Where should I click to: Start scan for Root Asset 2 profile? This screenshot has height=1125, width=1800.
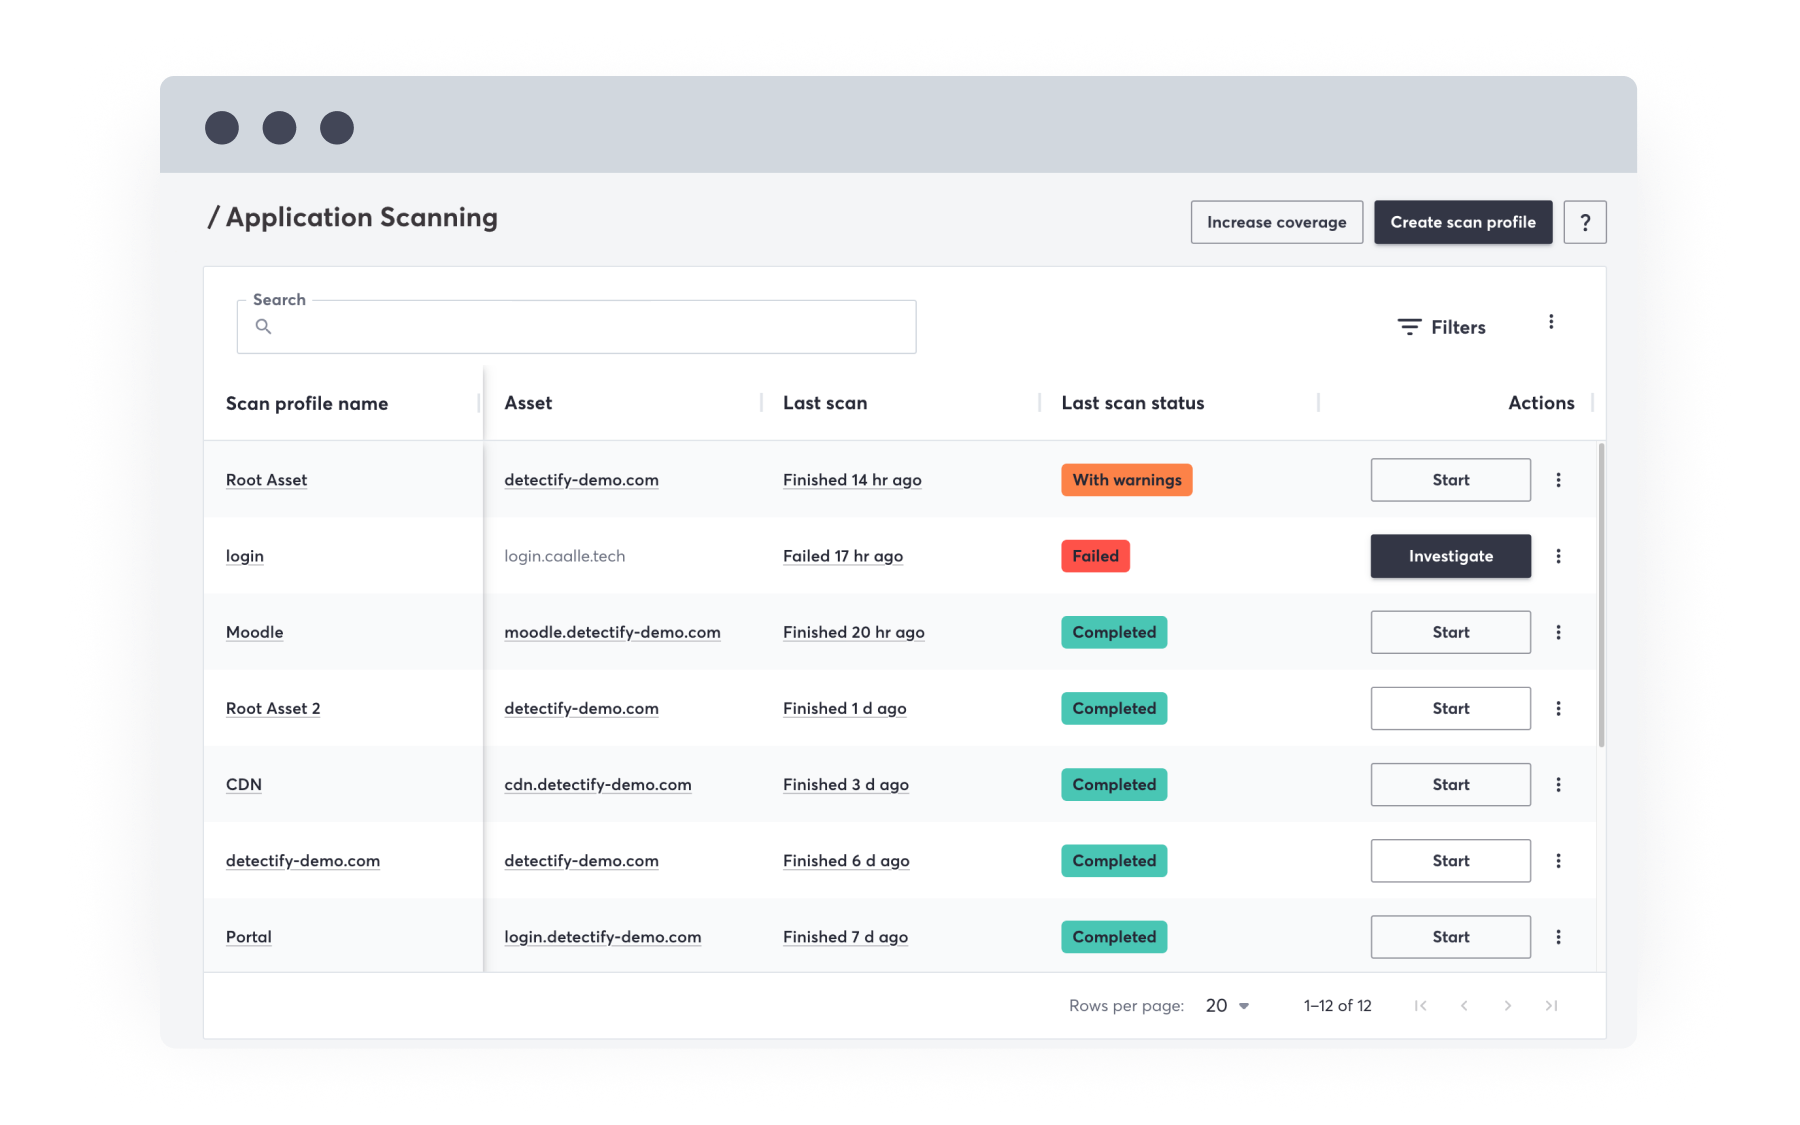(1450, 708)
